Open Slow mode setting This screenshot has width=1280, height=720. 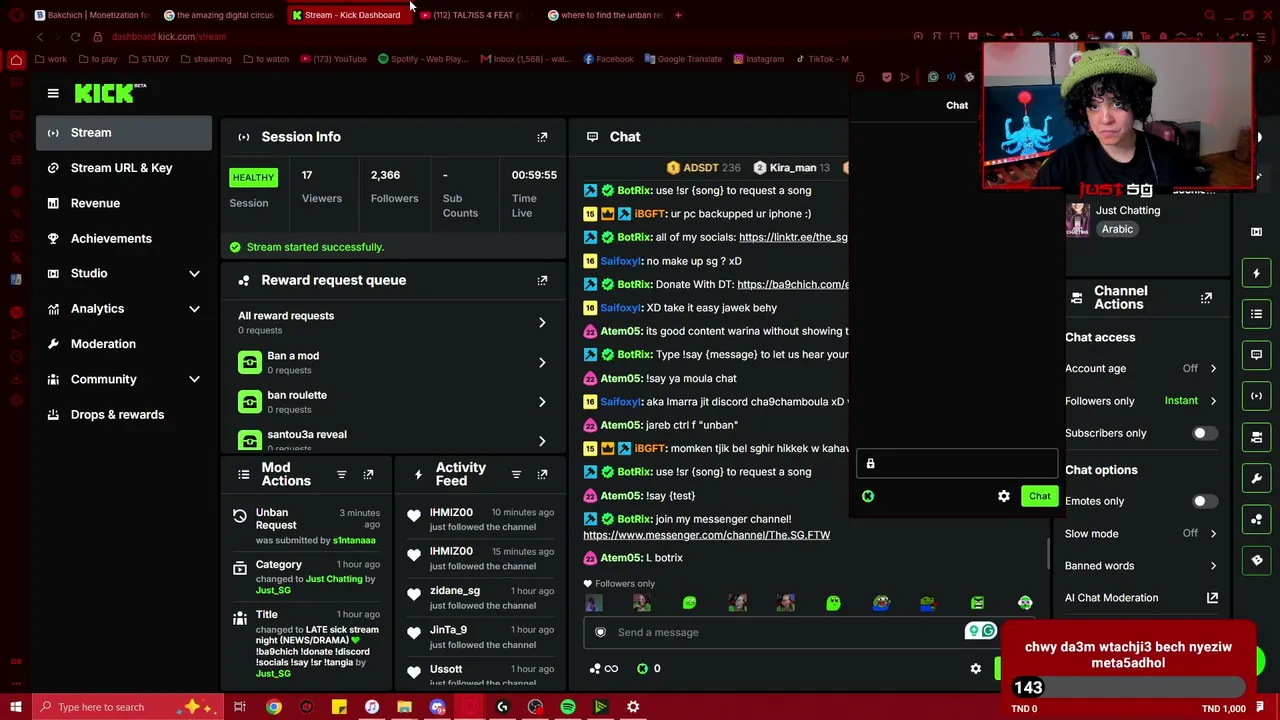pos(1141,534)
